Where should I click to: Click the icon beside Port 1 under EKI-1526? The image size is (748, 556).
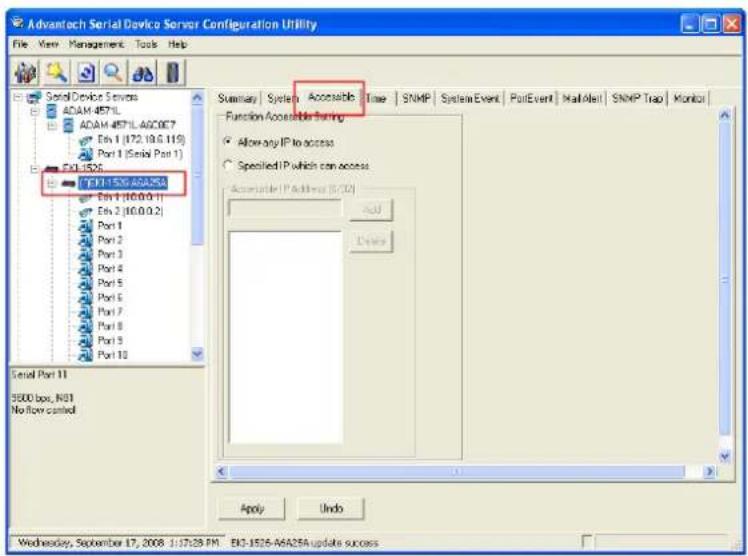85,226
